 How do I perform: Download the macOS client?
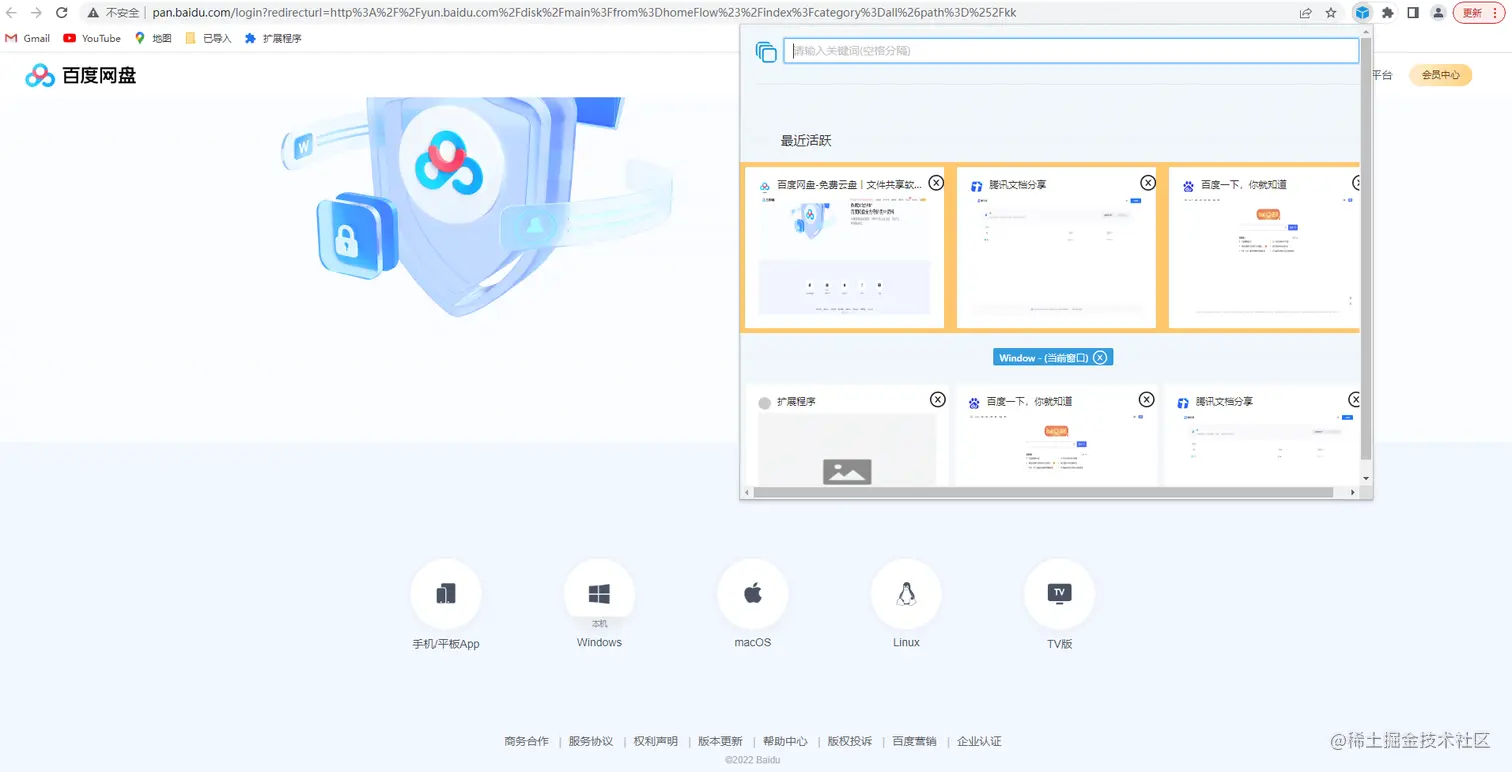click(x=753, y=594)
